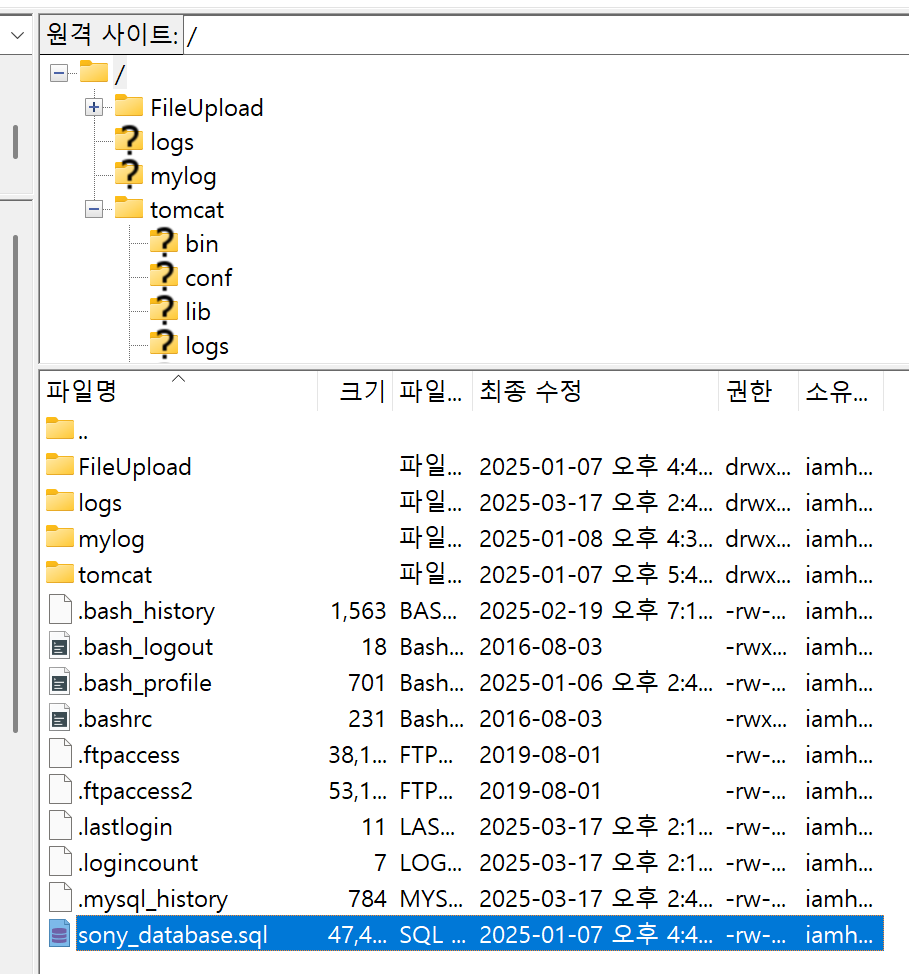Image resolution: width=909 pixels, height=974 pixels.
Task: Click the upper scrollbar in the left pane
Action: pyautogui.click(x=16, y=142)
